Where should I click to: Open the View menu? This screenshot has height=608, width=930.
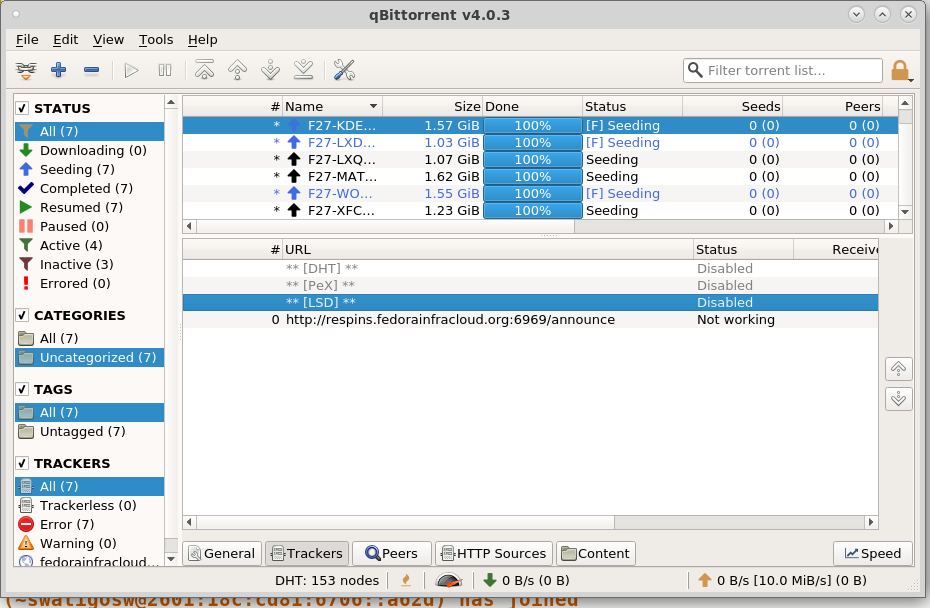point(108,40)
